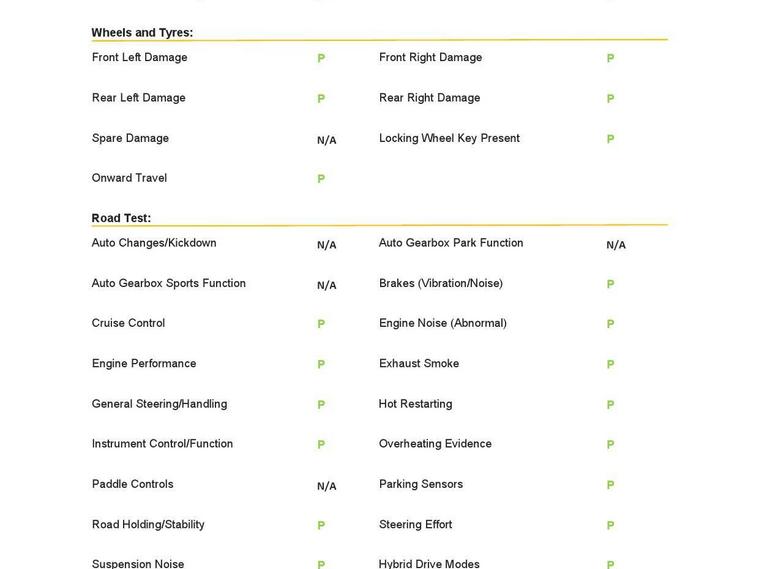Click the P result beside Front Left Damage
The image size is (759, 569).
point(321,59)
